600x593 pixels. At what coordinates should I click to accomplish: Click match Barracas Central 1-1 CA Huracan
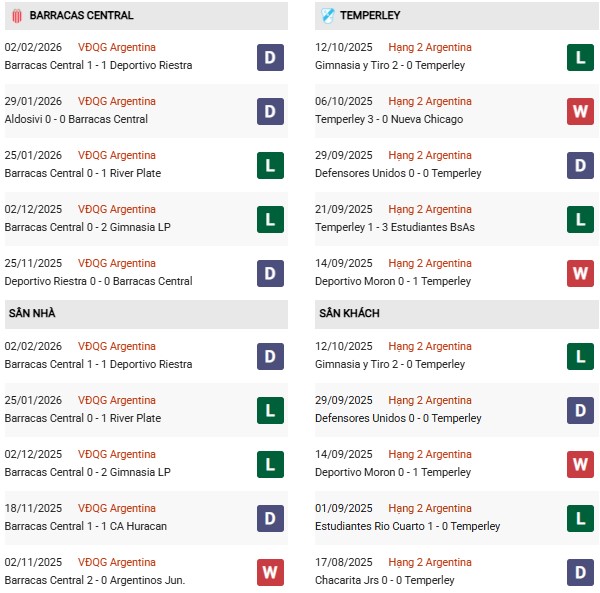tap(86, 527)
